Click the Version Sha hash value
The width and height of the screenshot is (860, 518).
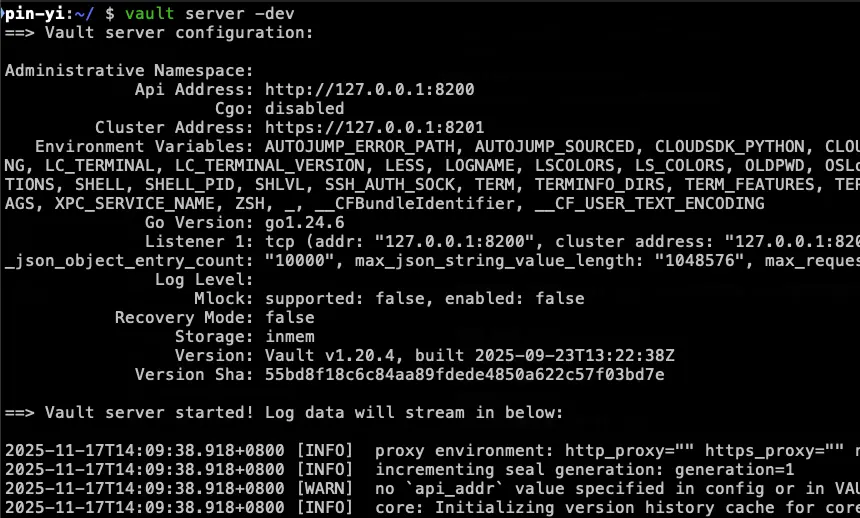pyautogui.click(x=464, y=375)
